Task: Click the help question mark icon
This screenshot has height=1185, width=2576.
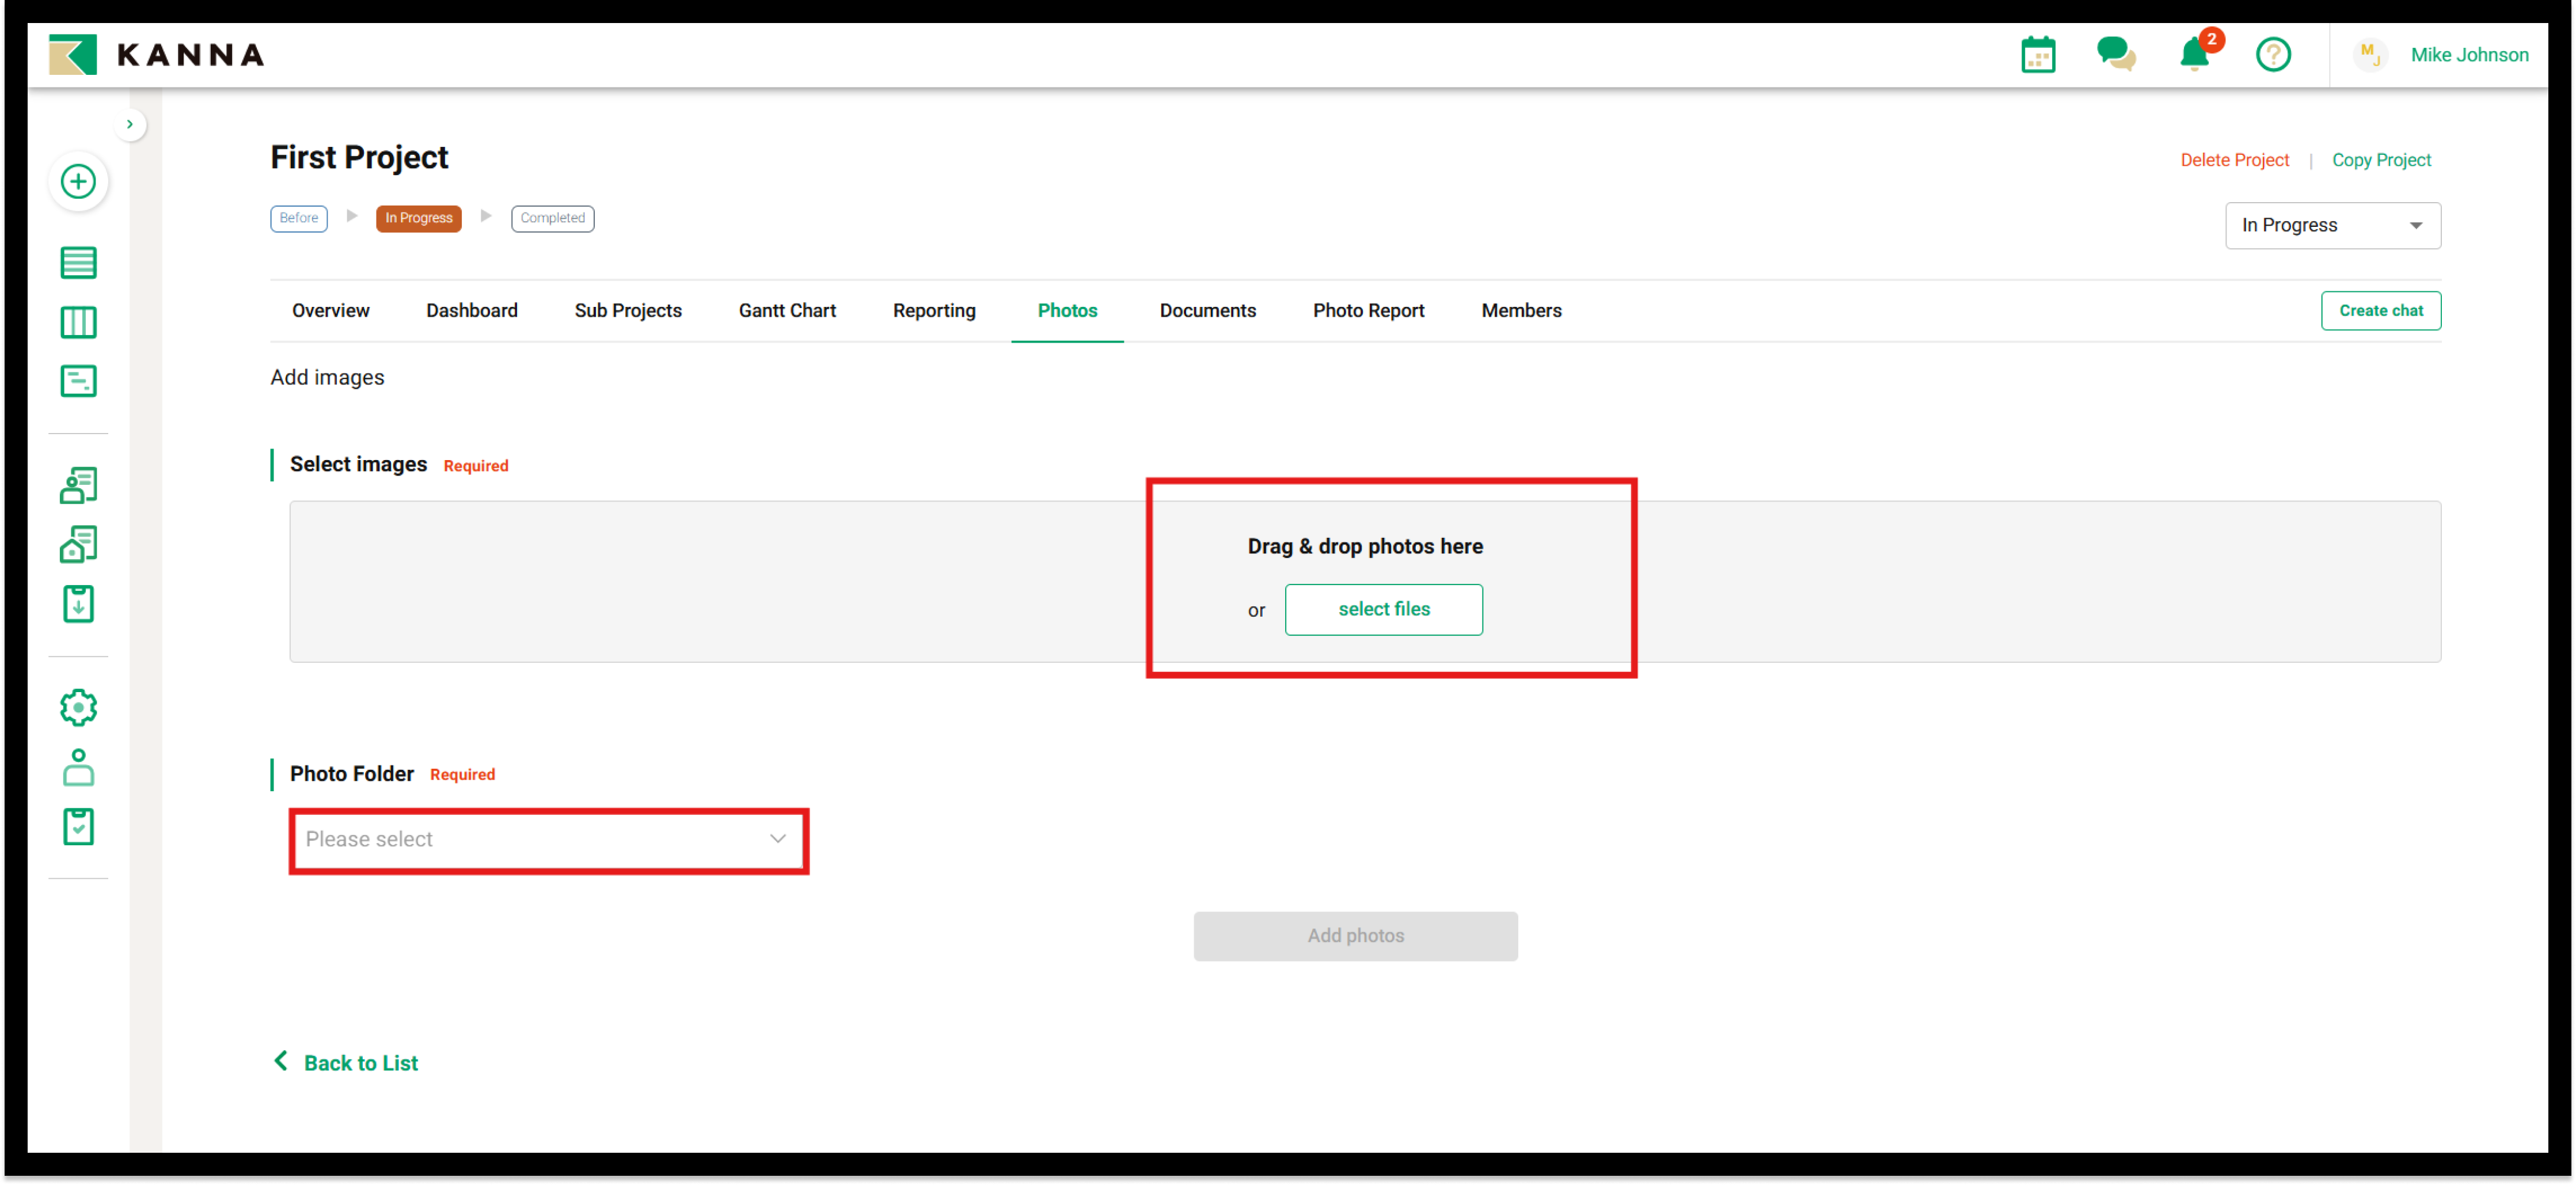Action: [x=2272, y=54]
